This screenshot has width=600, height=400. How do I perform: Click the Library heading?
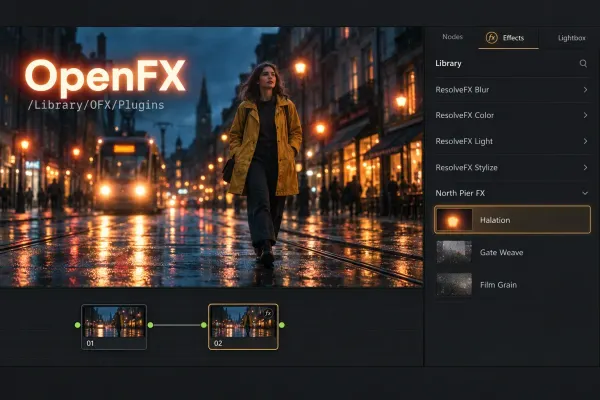[448, 64]
